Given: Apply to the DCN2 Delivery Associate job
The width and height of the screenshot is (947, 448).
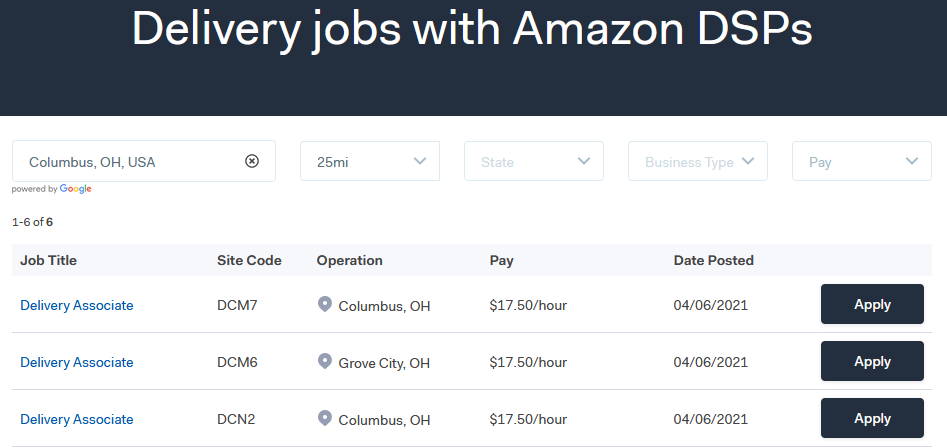Looking at the screenshot, I should [x=872, y=418].
